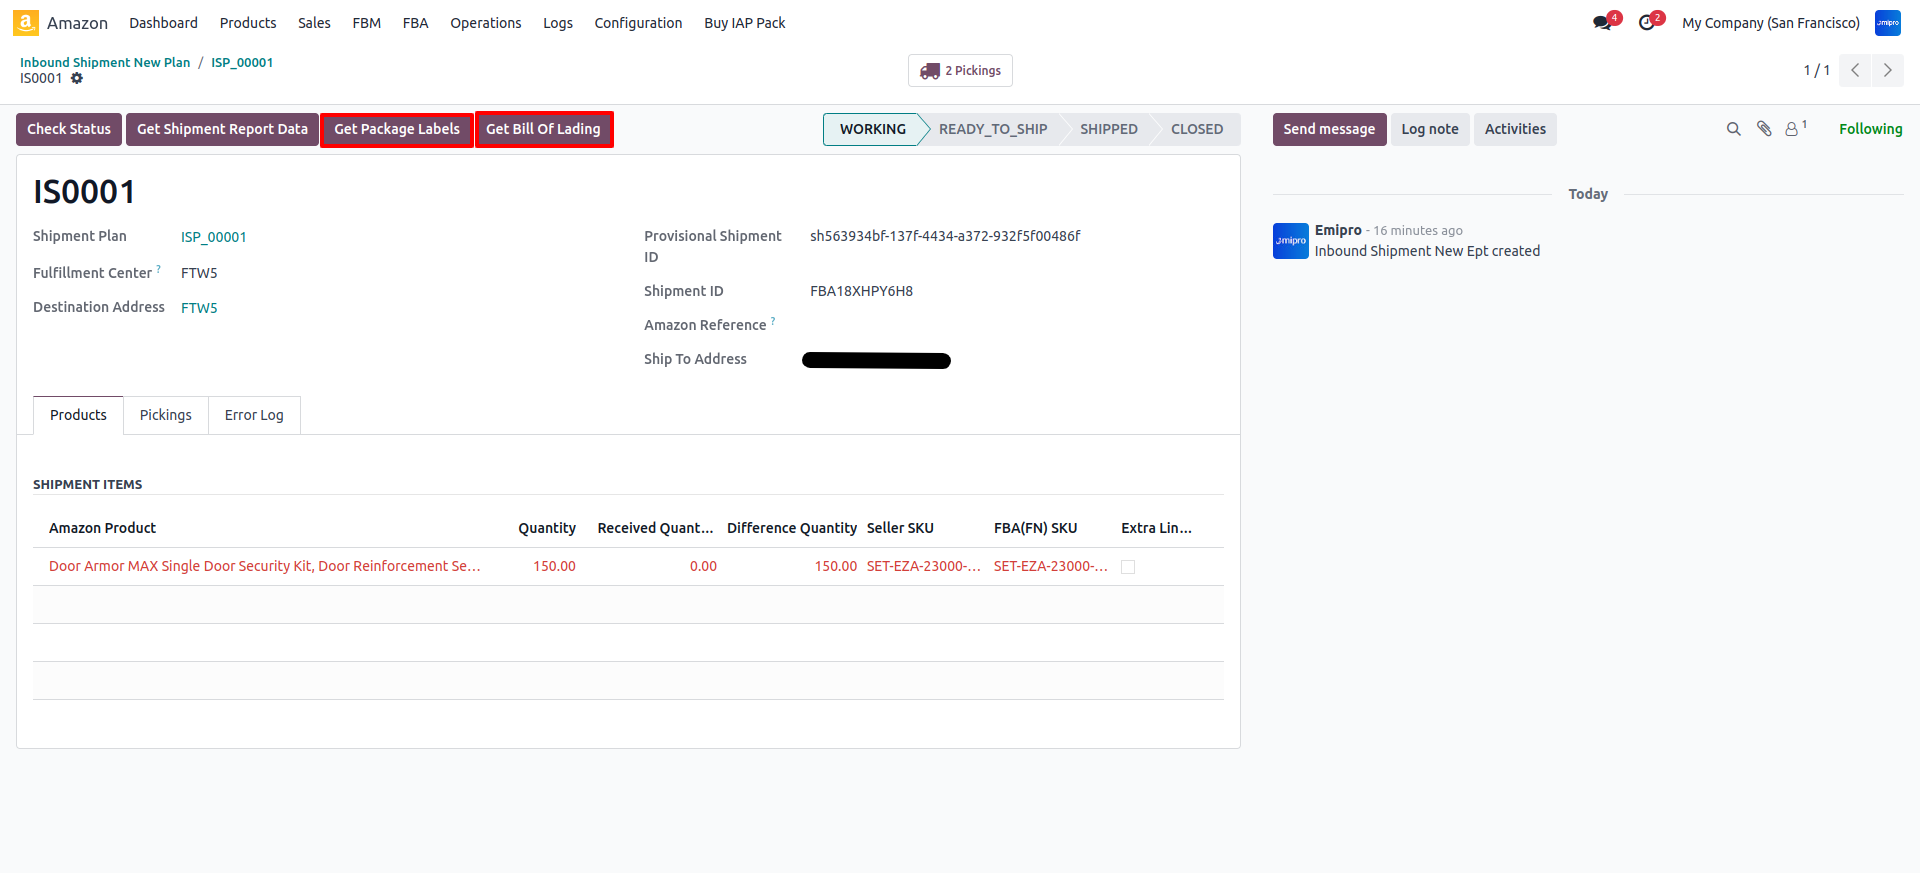Toggle the Extra Line checkbox in product row
1920x873 pixels.
[1128, 567]
